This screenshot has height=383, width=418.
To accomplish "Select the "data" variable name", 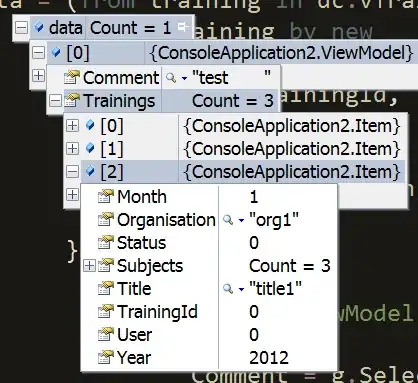I will (66, 28).
